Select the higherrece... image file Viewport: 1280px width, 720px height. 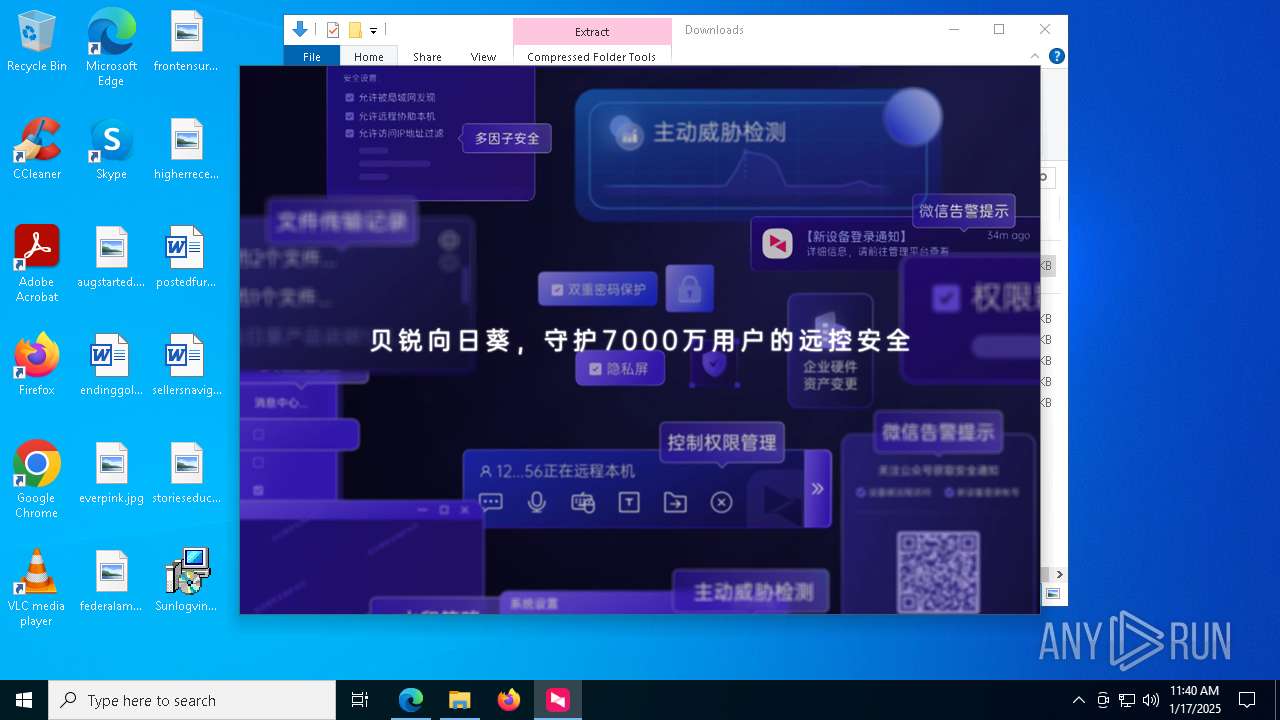(186, 150)
